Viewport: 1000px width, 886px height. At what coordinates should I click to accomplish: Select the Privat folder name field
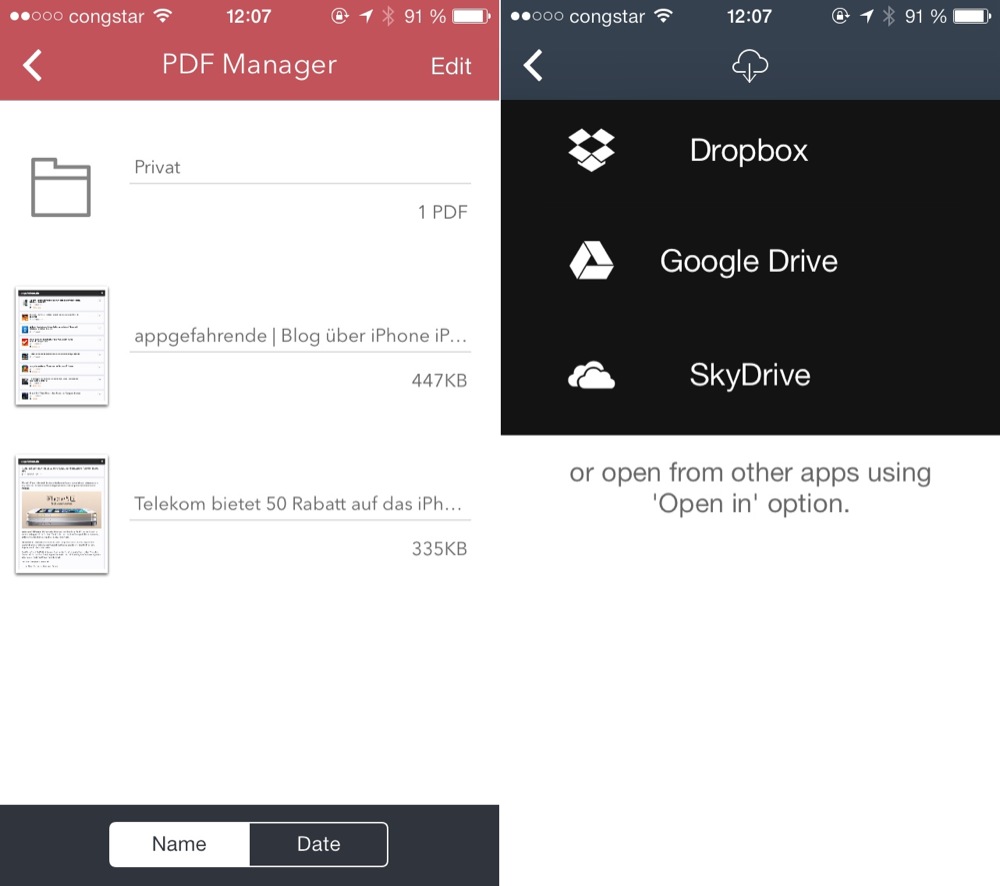click(300, 167)
